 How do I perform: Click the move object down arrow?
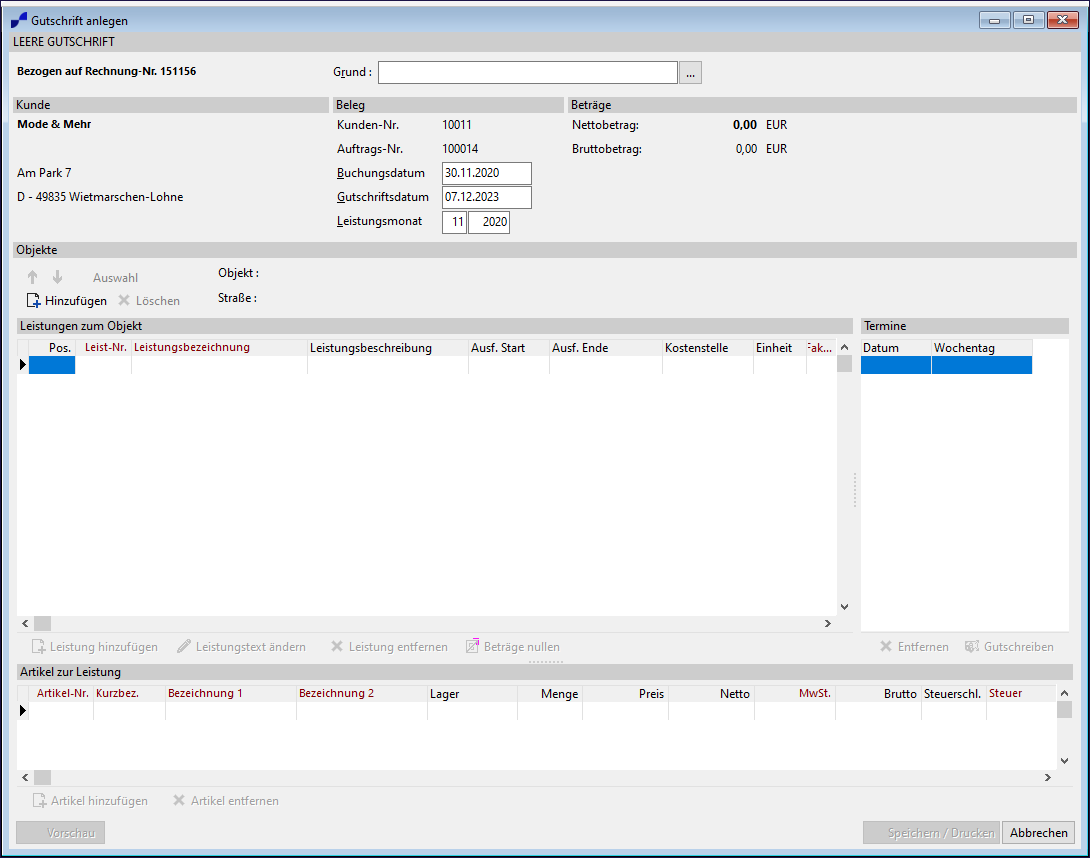click(x=57, y=277)
